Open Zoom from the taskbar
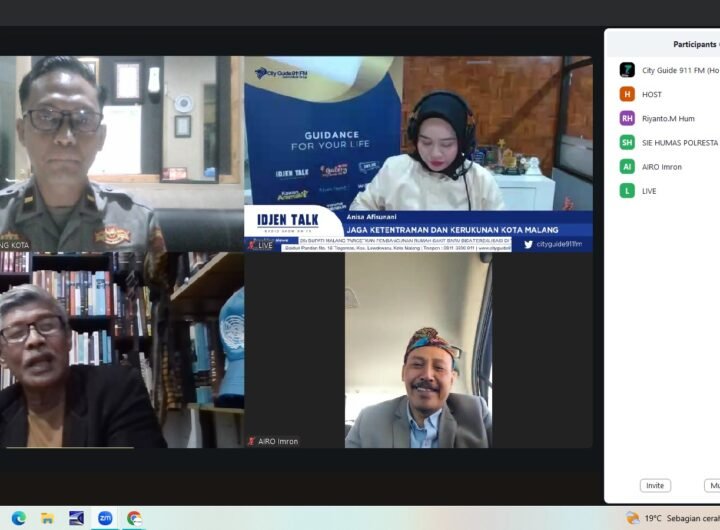 [x=105, y=518]
